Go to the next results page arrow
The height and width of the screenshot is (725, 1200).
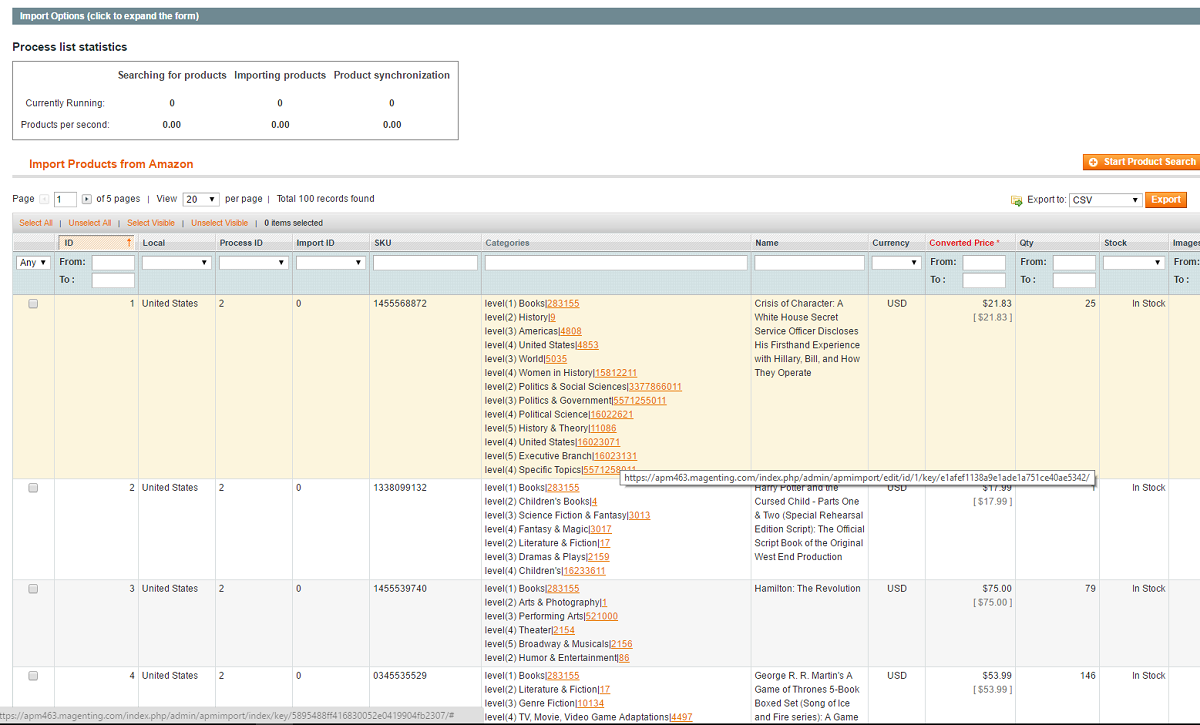click(87, 199)
